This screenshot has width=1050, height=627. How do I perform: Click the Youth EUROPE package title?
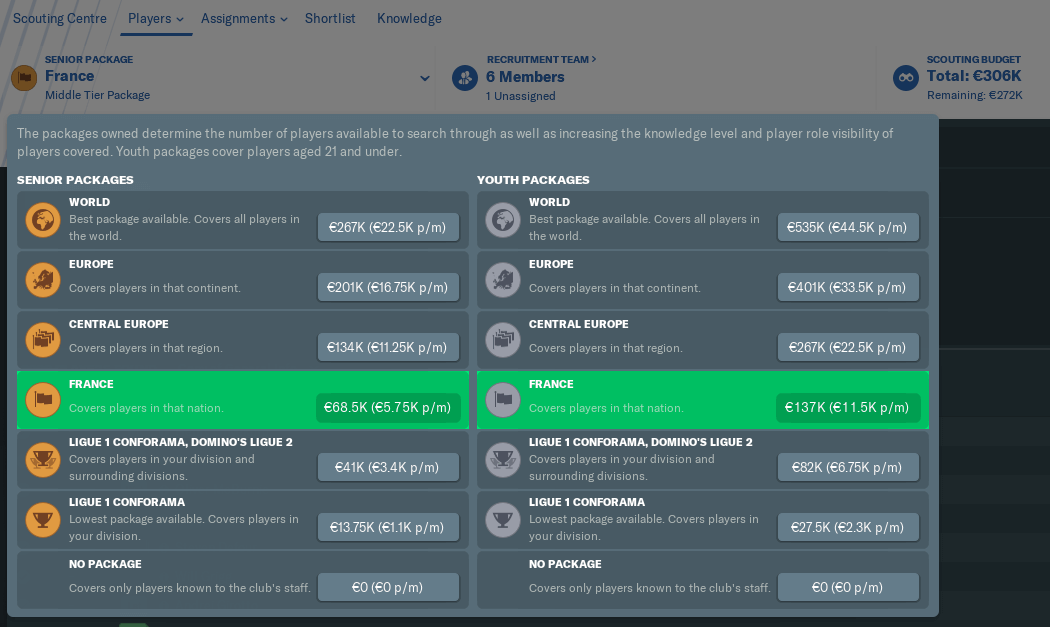pos(551,264)
